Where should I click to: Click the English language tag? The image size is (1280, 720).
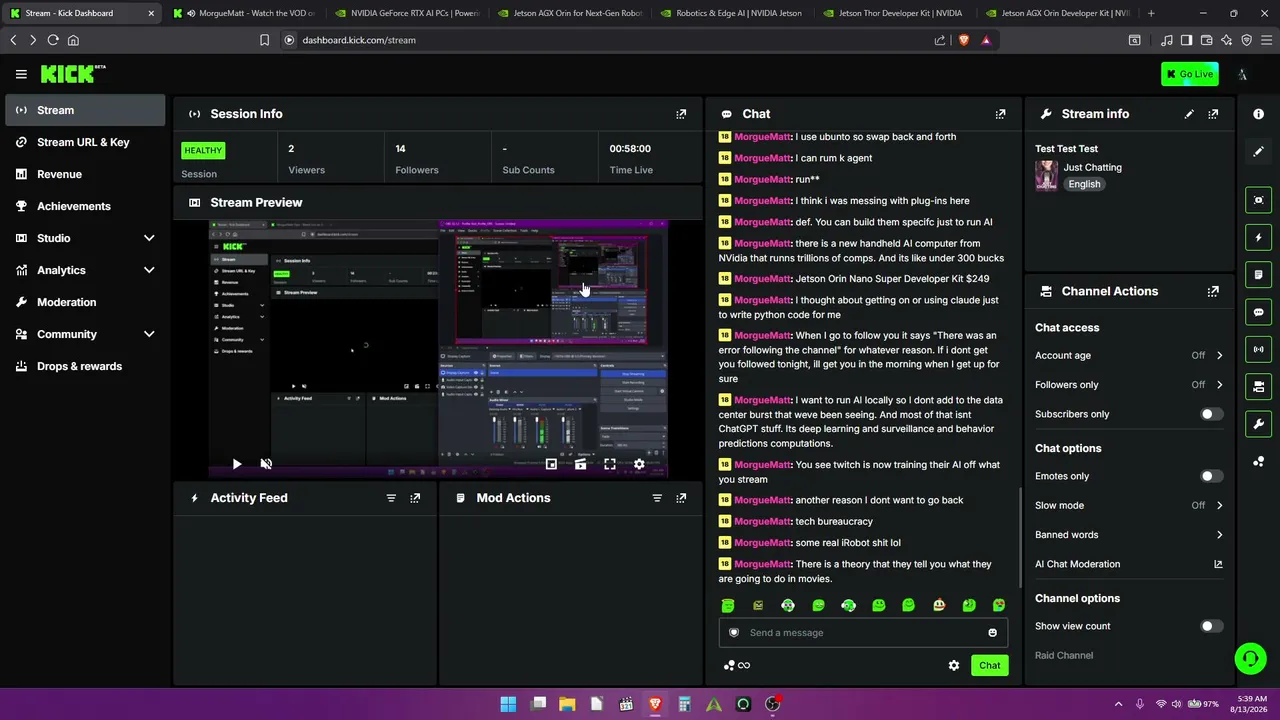click(x=1084, y=184)
